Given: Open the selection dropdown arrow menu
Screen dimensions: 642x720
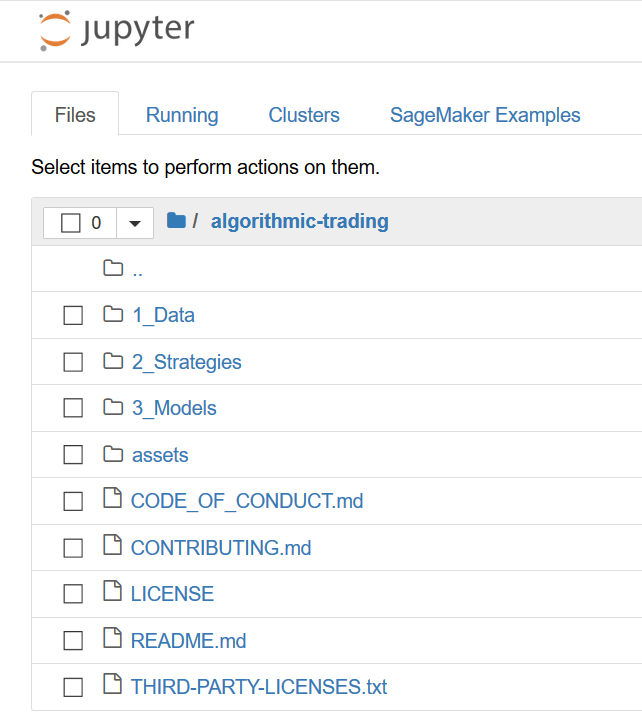Looking at the screenshot, I should click(x=135, y=223).
